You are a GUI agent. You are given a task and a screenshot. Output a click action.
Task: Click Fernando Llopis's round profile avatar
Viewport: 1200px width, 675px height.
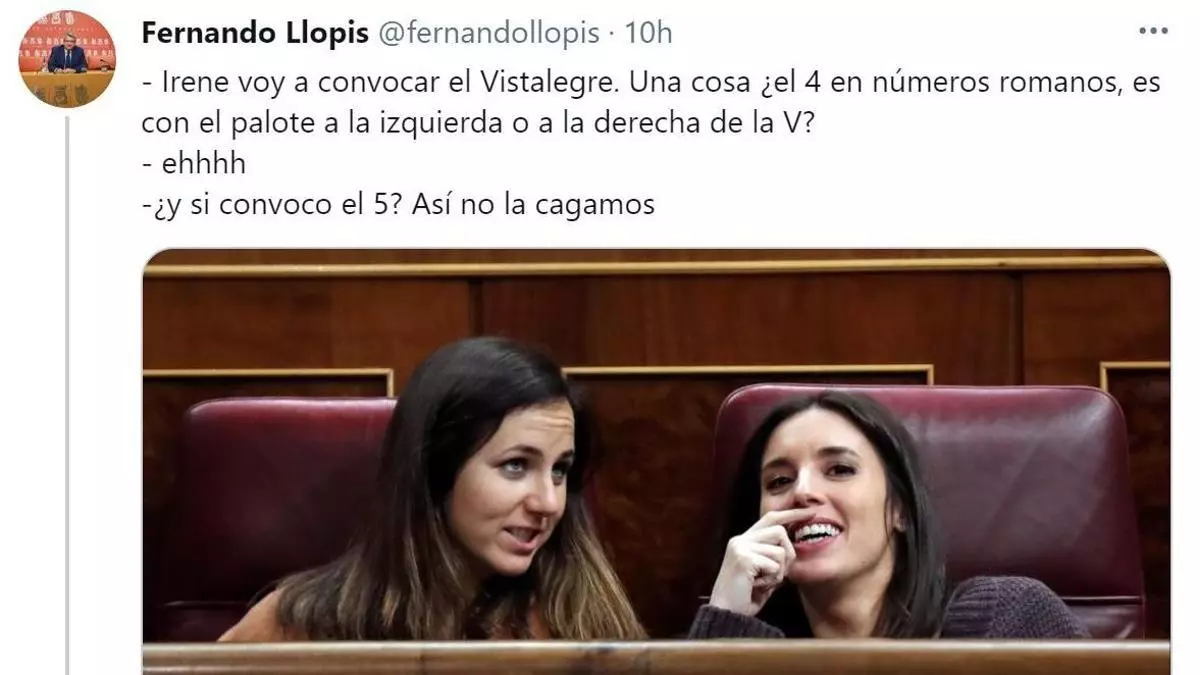click(67, 58)
